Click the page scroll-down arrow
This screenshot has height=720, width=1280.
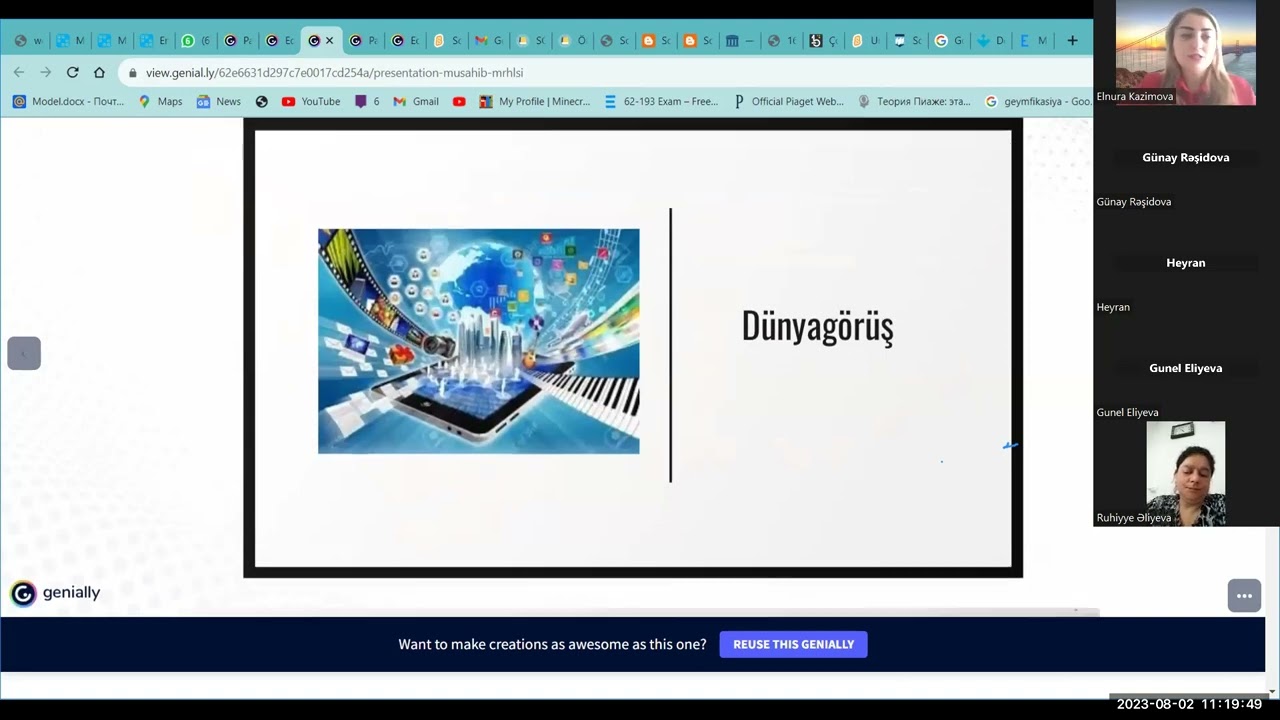(x=1272, y=691)
